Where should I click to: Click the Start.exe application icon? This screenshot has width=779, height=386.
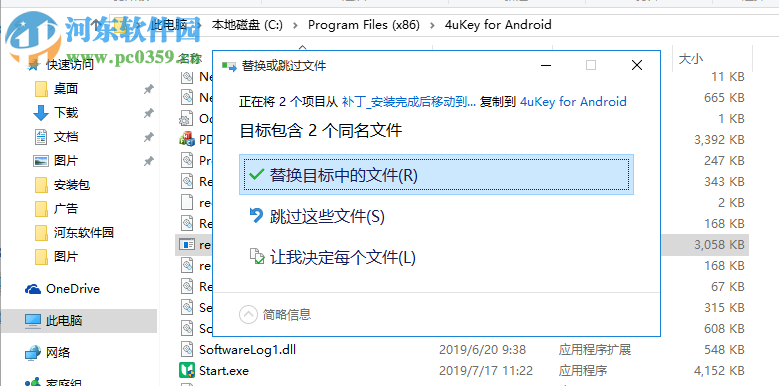(186, 371)
